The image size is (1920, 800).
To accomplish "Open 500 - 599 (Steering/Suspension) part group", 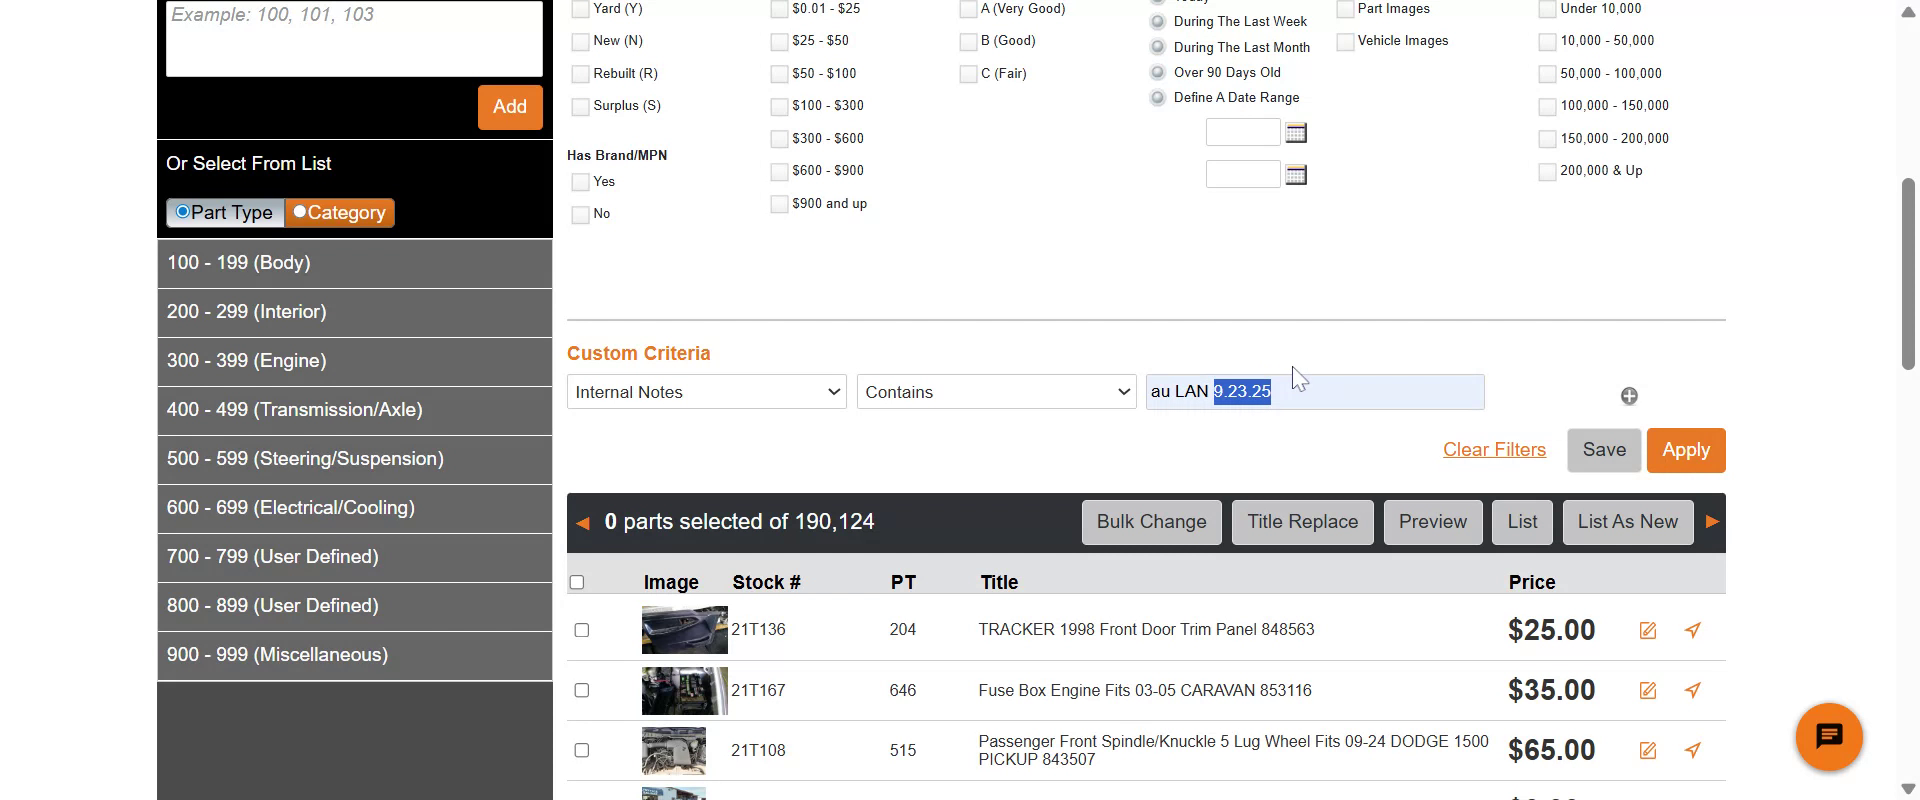I will click(x=355, y=459).
